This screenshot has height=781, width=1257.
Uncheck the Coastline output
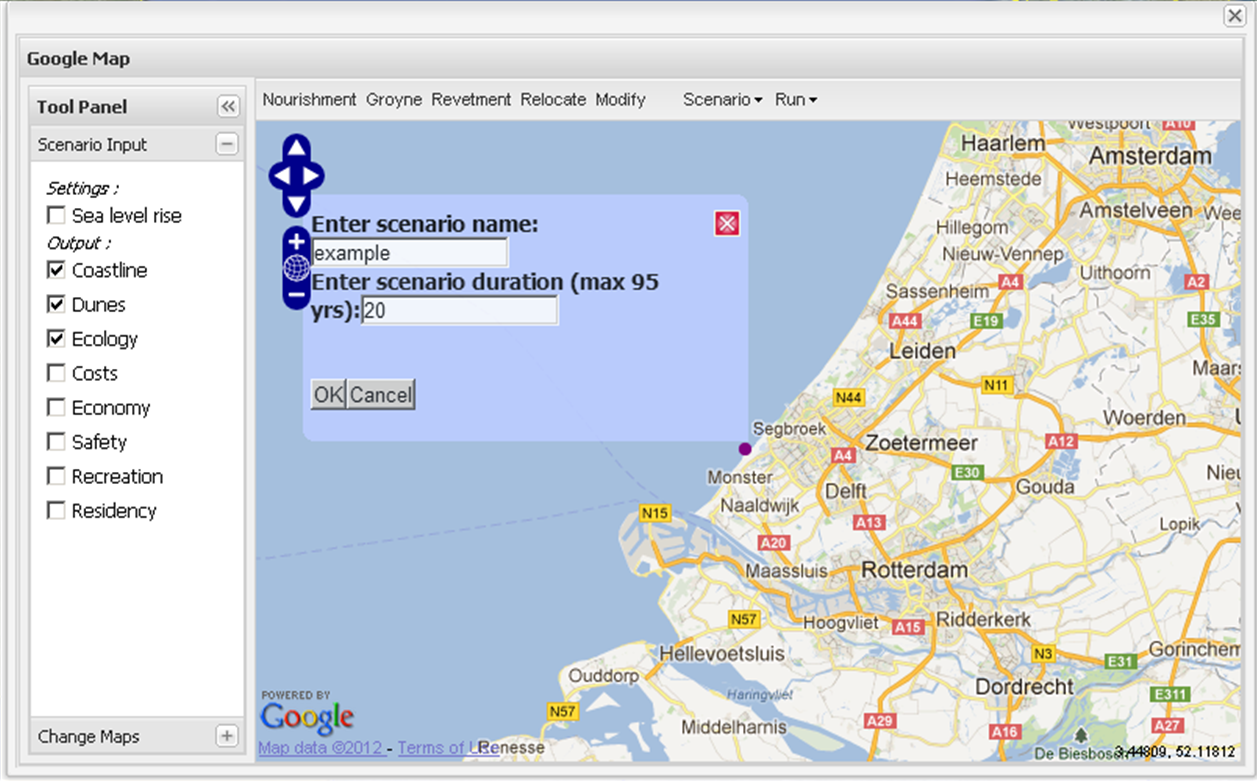56,270
